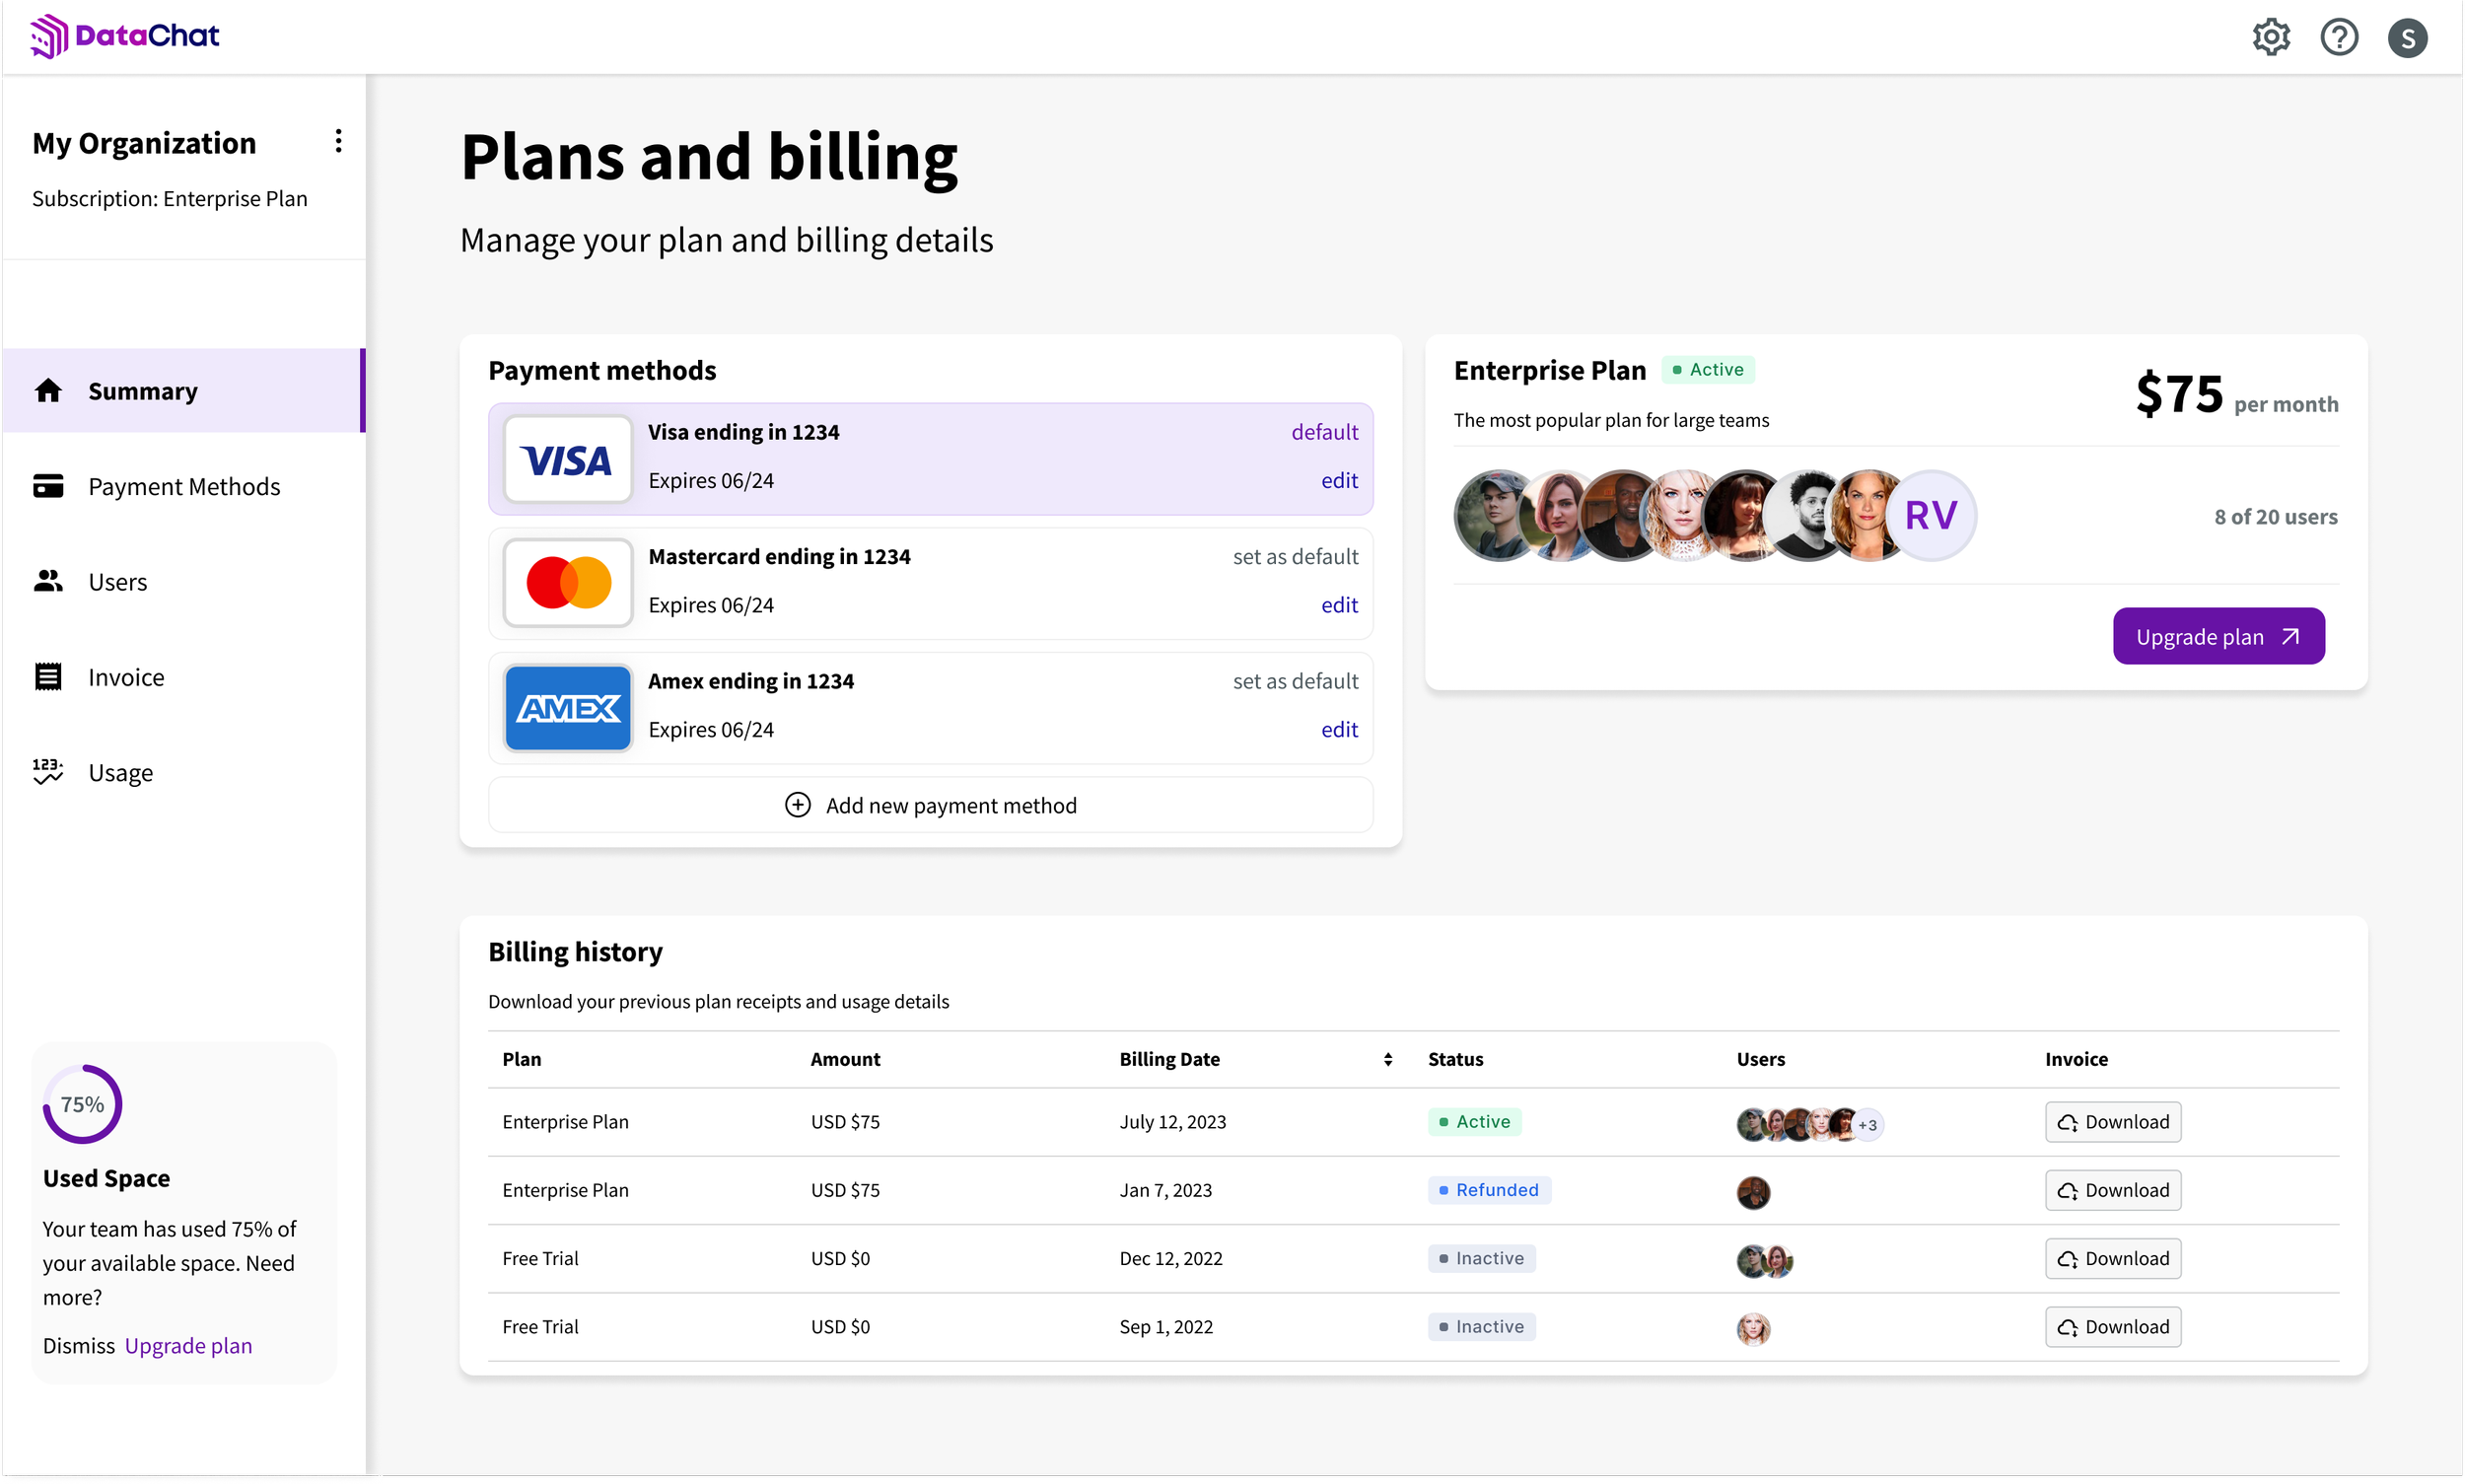Click the 75% used space progress circle
Image resolution: width=2465 pixels, height=1484 pixels.
coord(81,1104)
